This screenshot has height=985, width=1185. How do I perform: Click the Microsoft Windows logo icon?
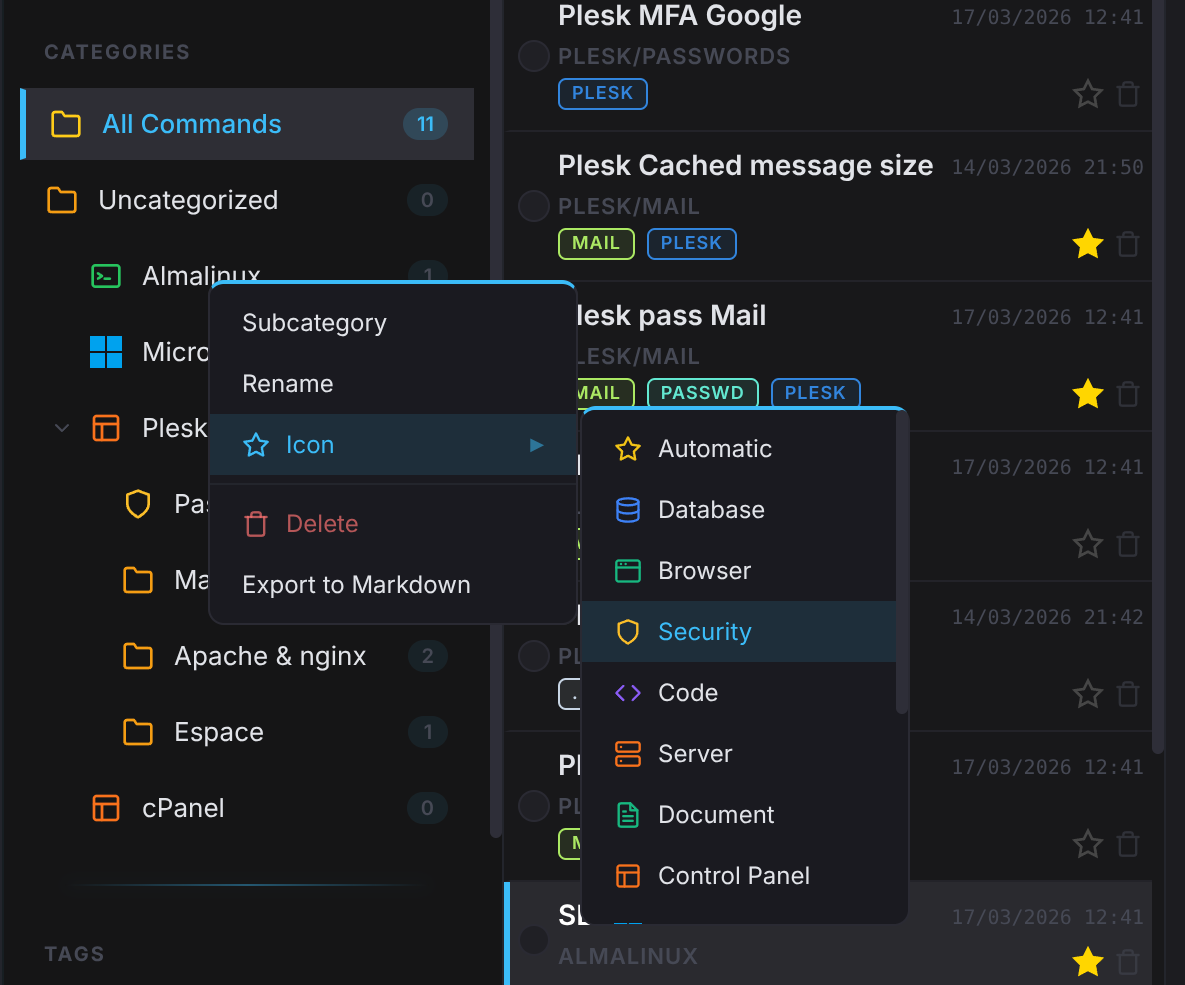(x=106, y=352)
